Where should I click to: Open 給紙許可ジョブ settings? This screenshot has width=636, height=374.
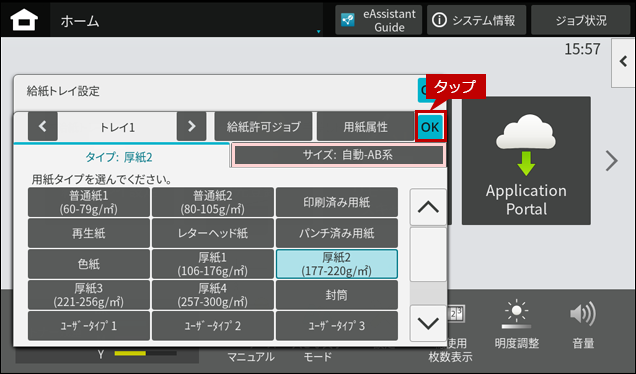pos(263,127)
